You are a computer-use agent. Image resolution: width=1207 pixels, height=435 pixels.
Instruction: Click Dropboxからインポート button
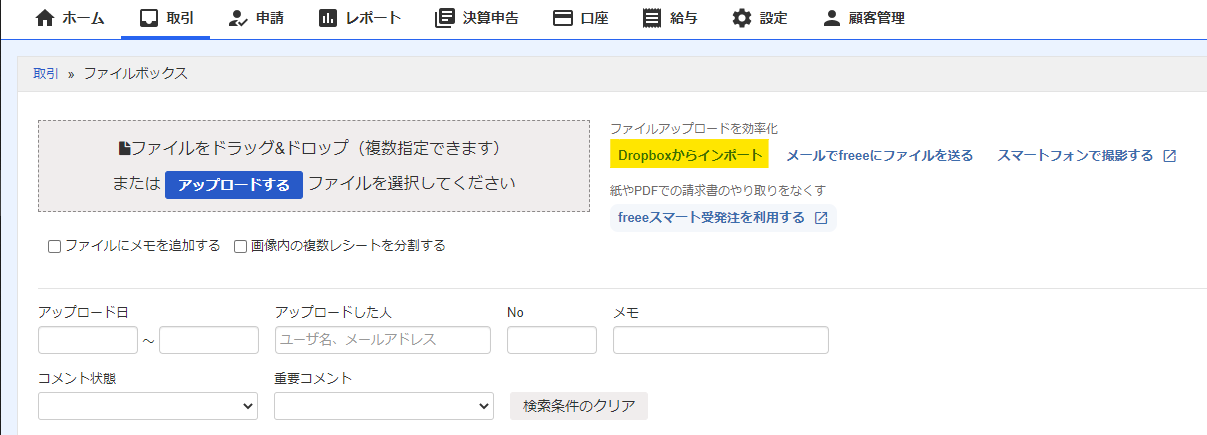pos(689,155)
